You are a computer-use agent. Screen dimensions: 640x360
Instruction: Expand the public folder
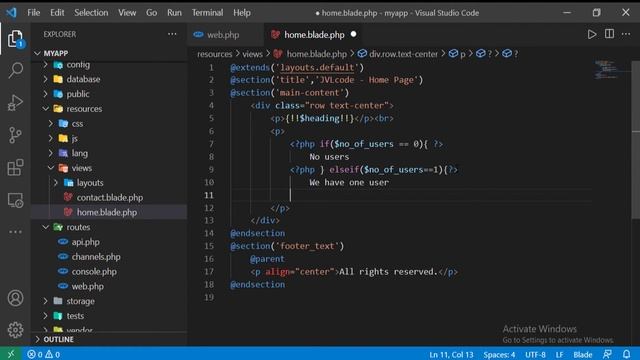(x=78, y=94)
